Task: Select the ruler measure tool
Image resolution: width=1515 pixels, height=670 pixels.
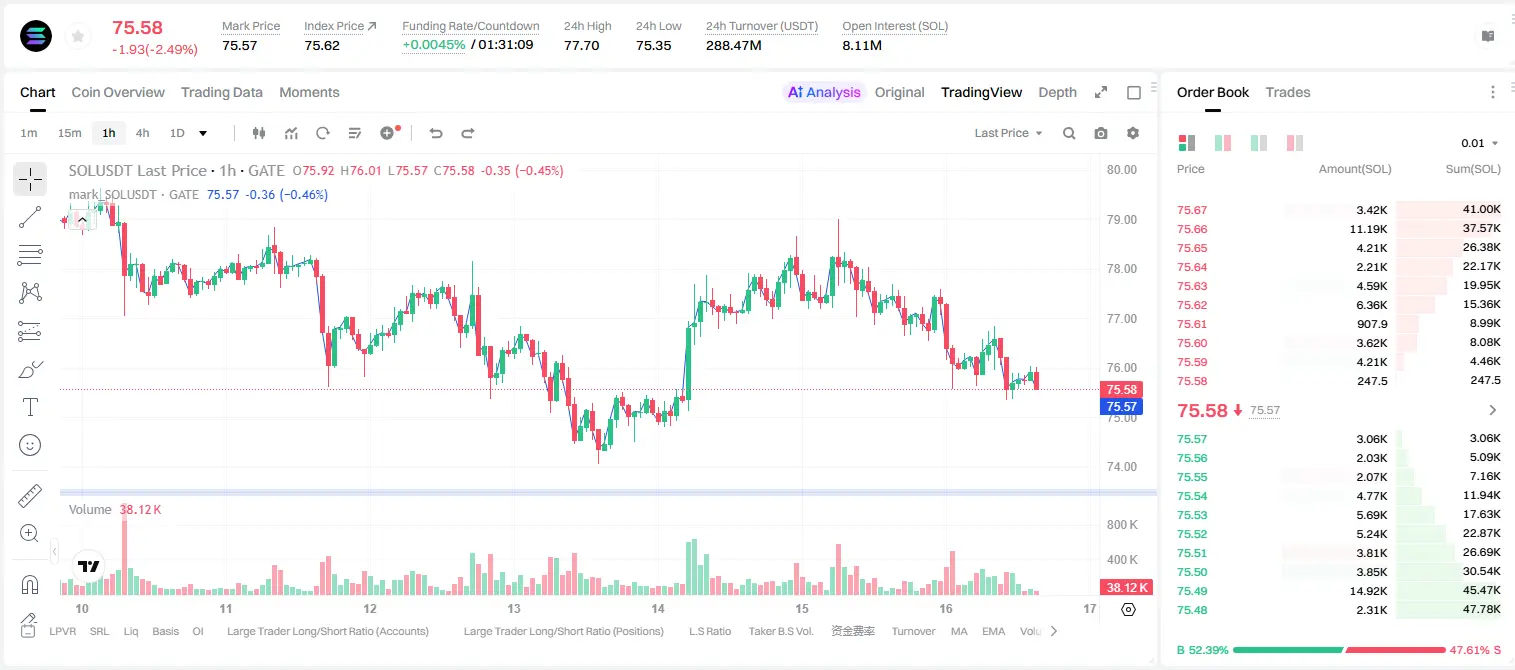Action: (30, 496)
